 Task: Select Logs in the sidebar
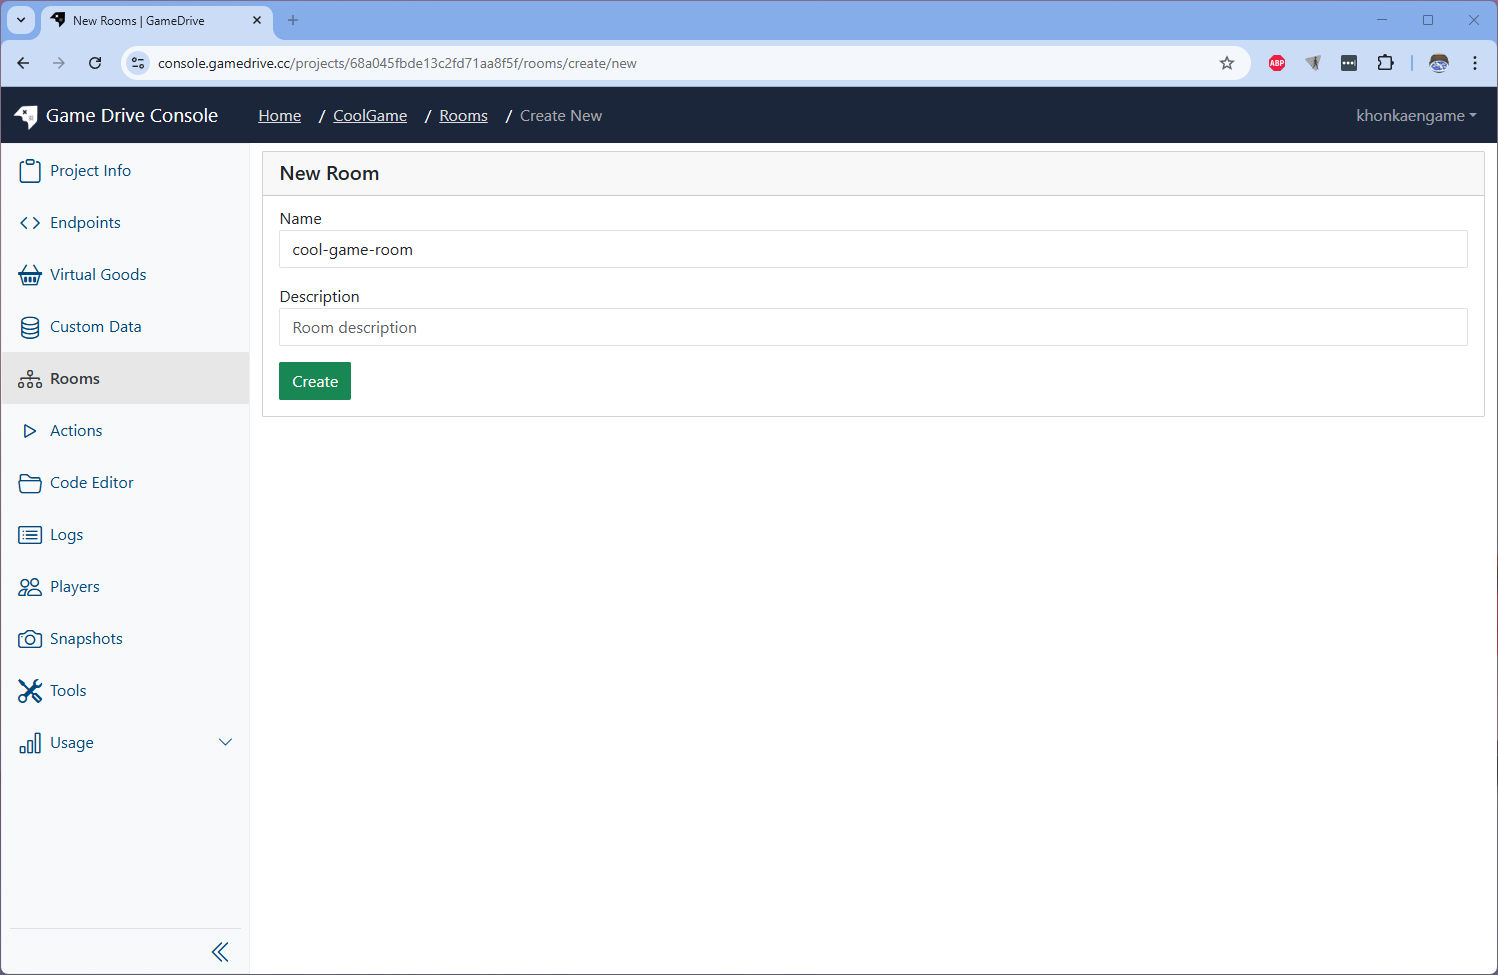(66, 535)
